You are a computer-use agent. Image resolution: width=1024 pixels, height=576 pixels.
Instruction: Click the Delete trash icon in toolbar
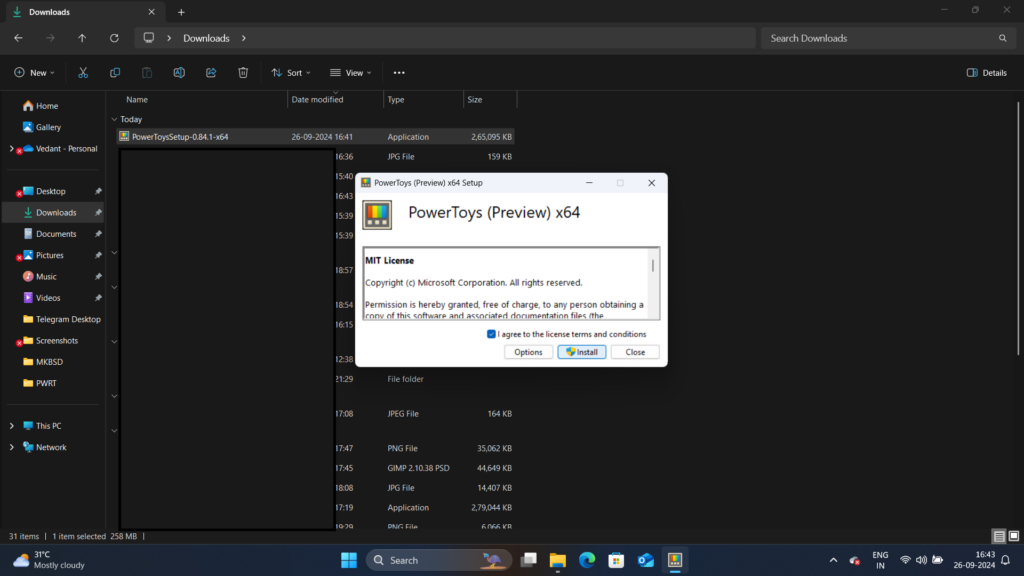coord(243,72)
